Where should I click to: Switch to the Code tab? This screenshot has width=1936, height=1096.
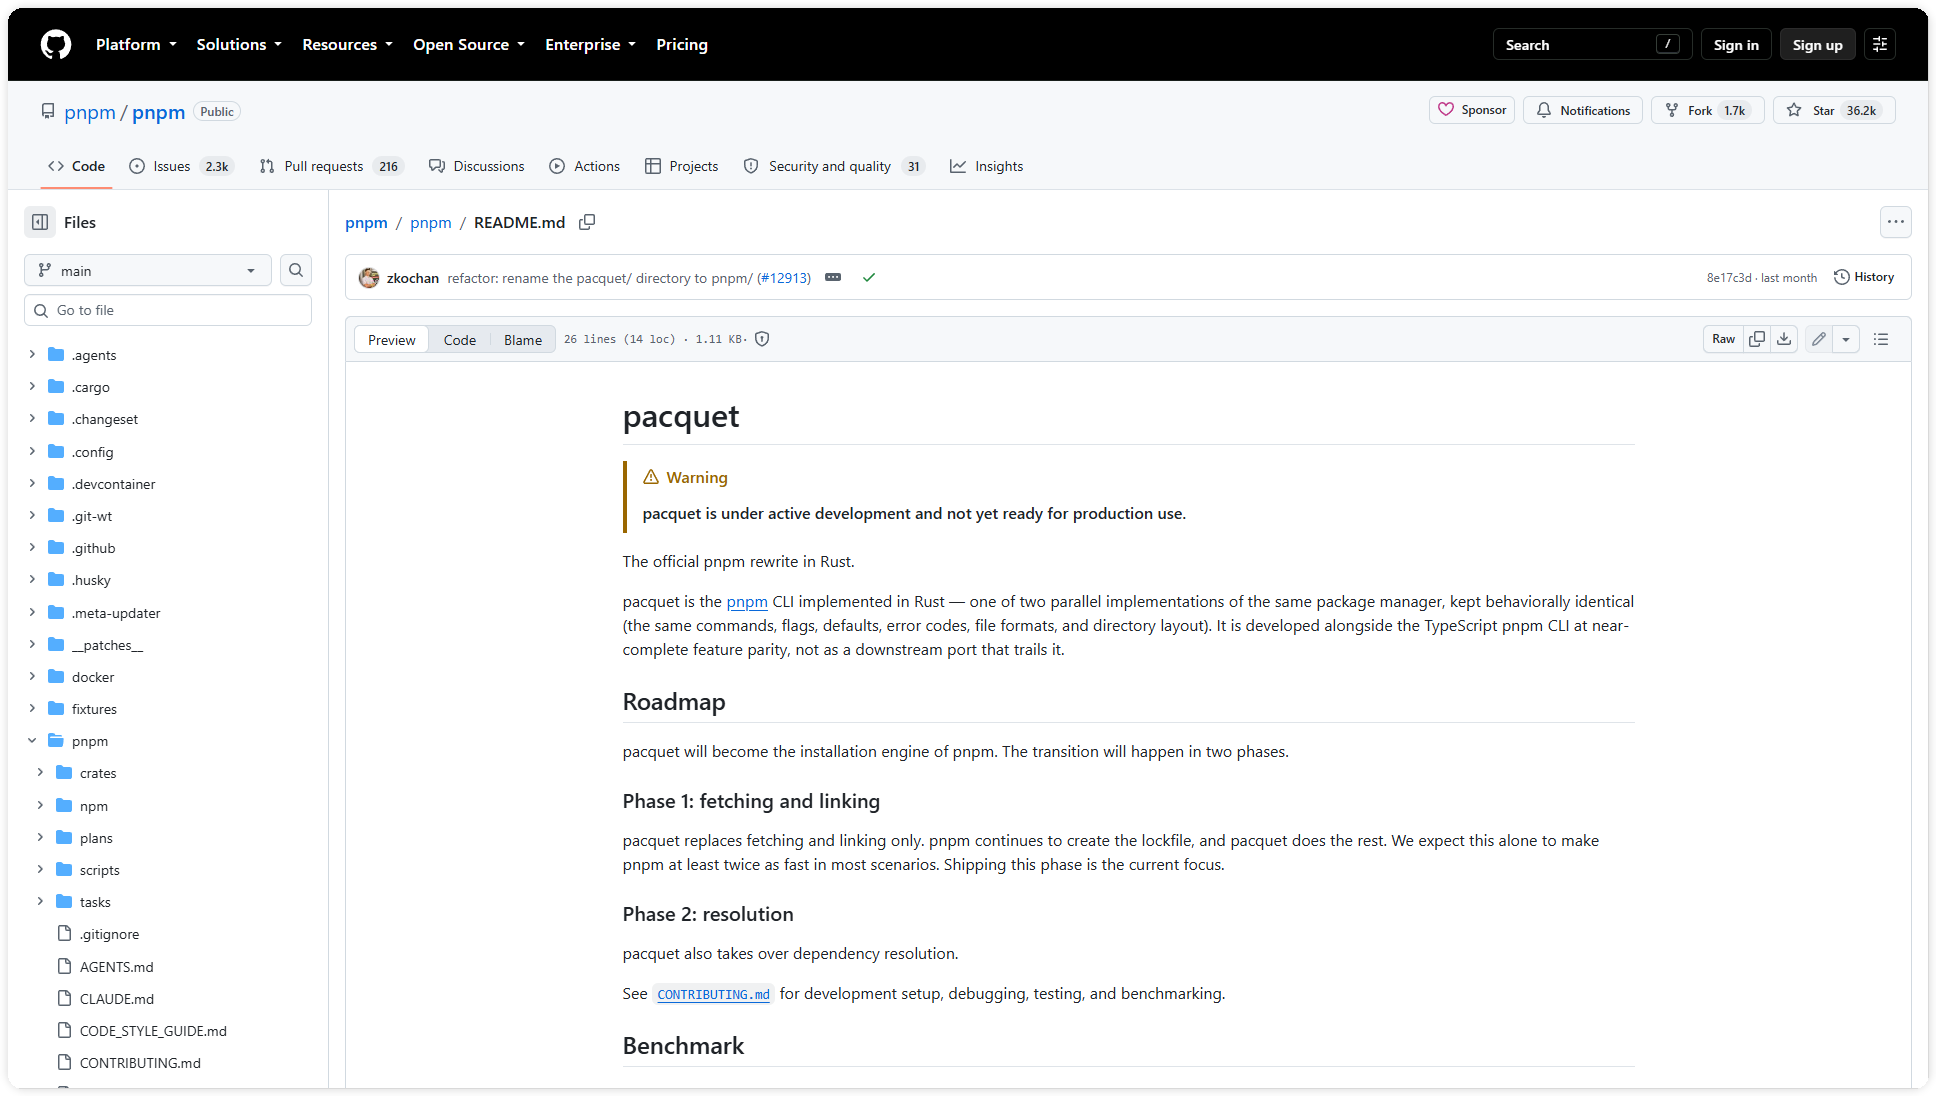(76, 166)
